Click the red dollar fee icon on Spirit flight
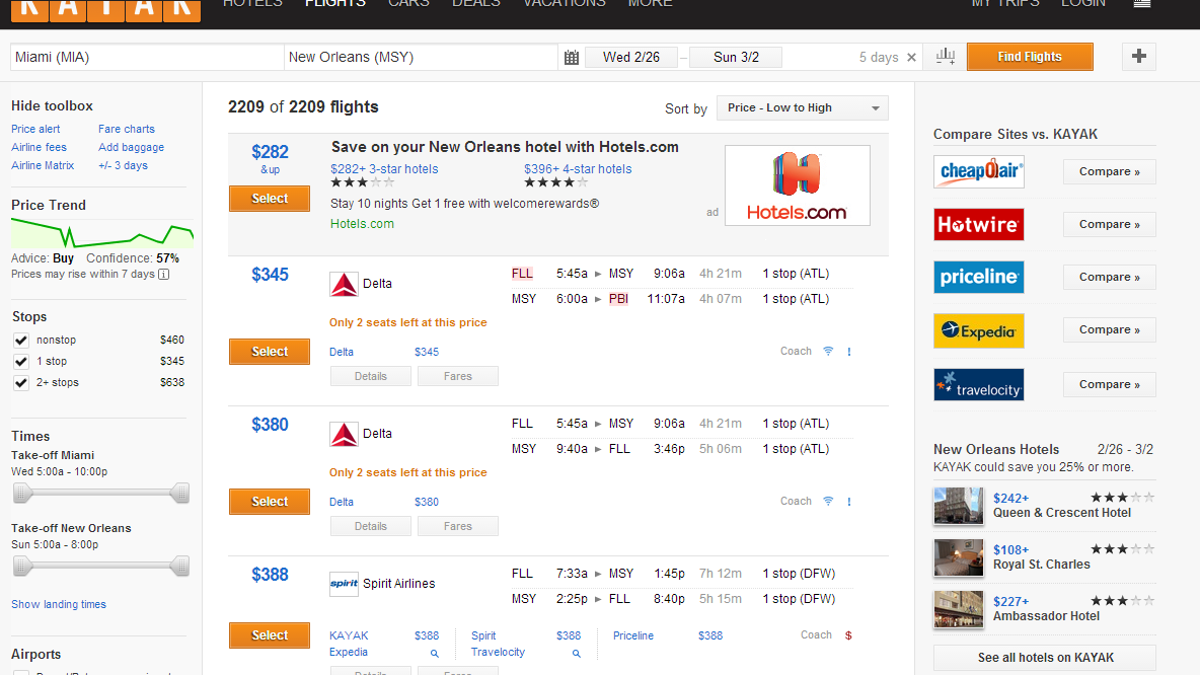Image resolution: width=1200 pixels, height=675 pixels. [x=848, y=635]
